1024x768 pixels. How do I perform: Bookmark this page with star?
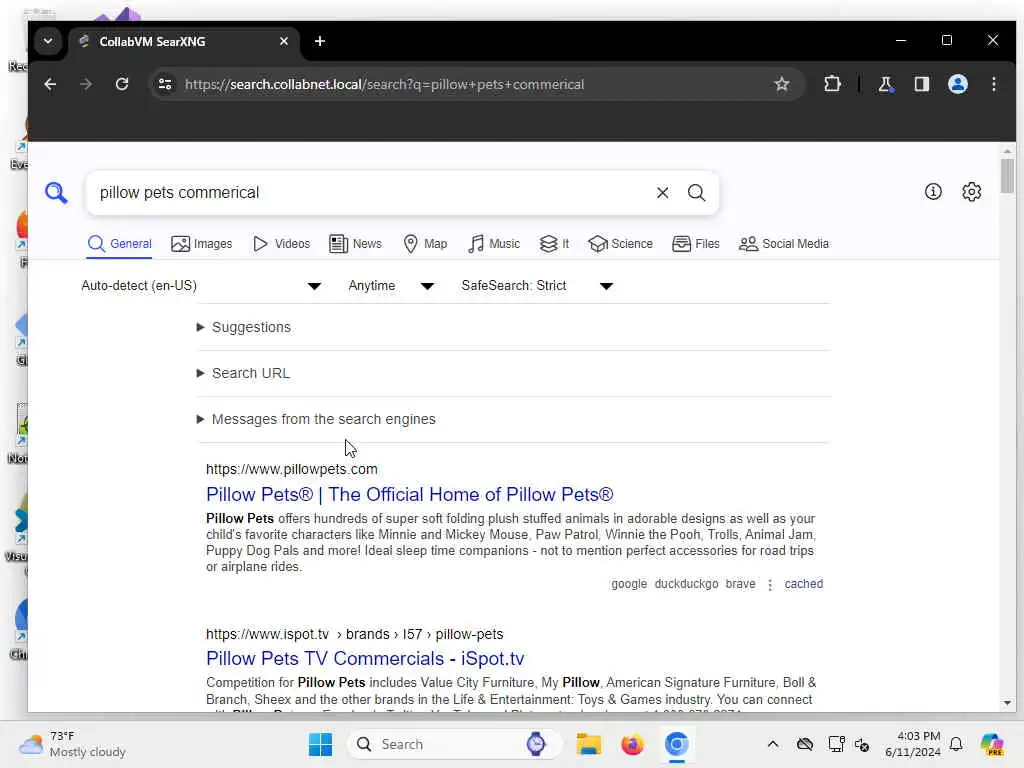(781, 84)
